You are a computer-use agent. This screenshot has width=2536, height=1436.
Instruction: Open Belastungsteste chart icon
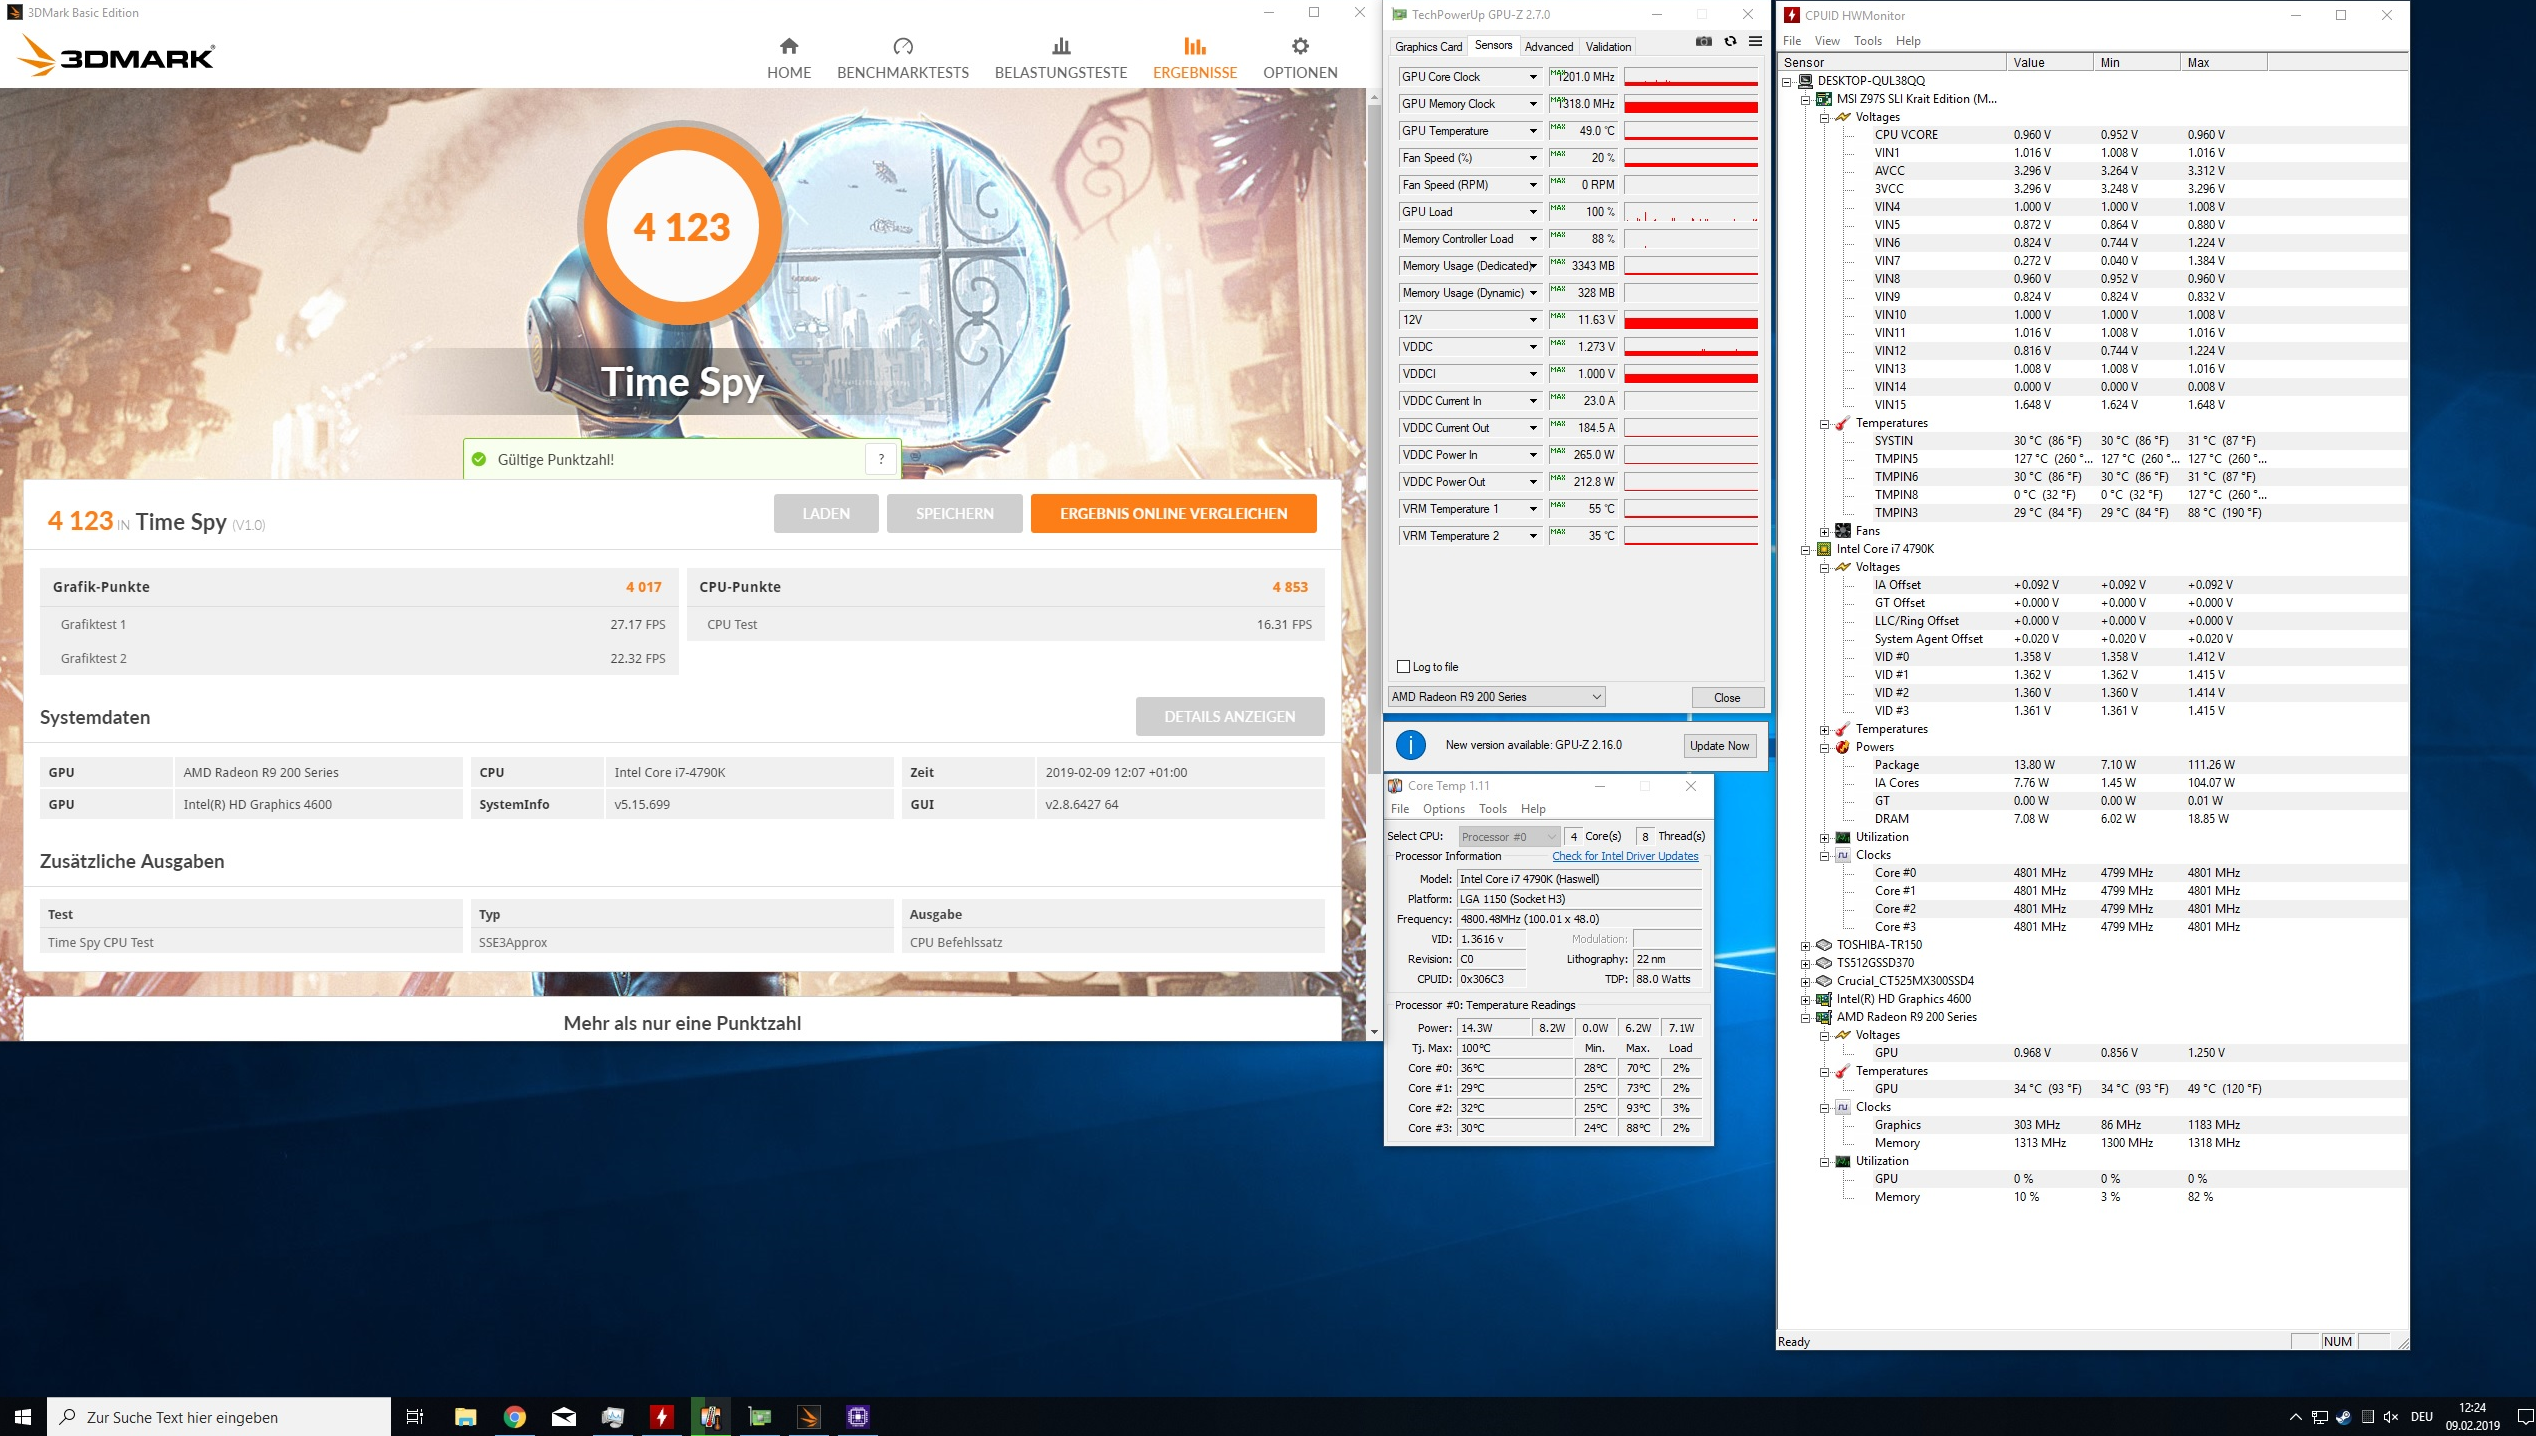coord(1061,46)
